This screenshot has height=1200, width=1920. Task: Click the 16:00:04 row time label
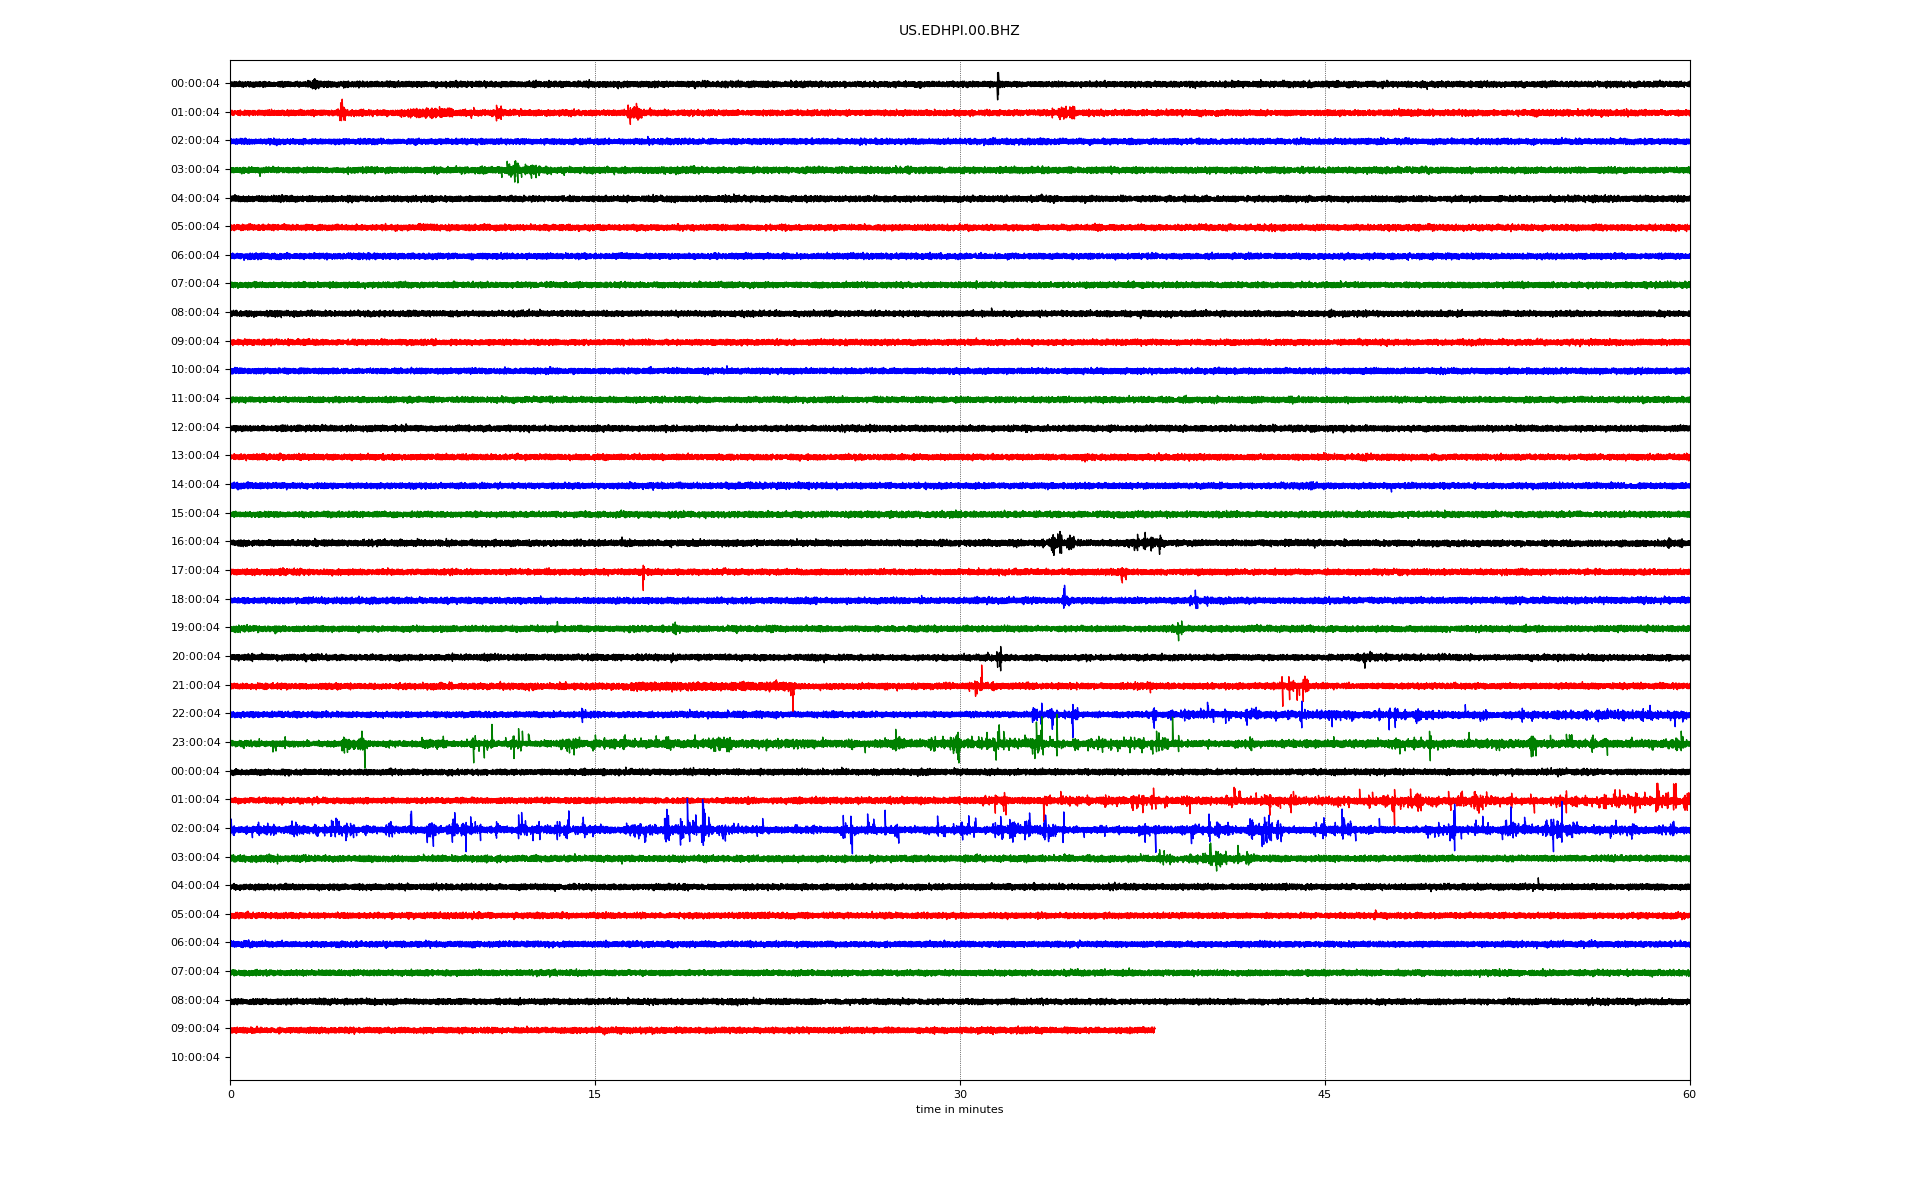tap(195, 542)
